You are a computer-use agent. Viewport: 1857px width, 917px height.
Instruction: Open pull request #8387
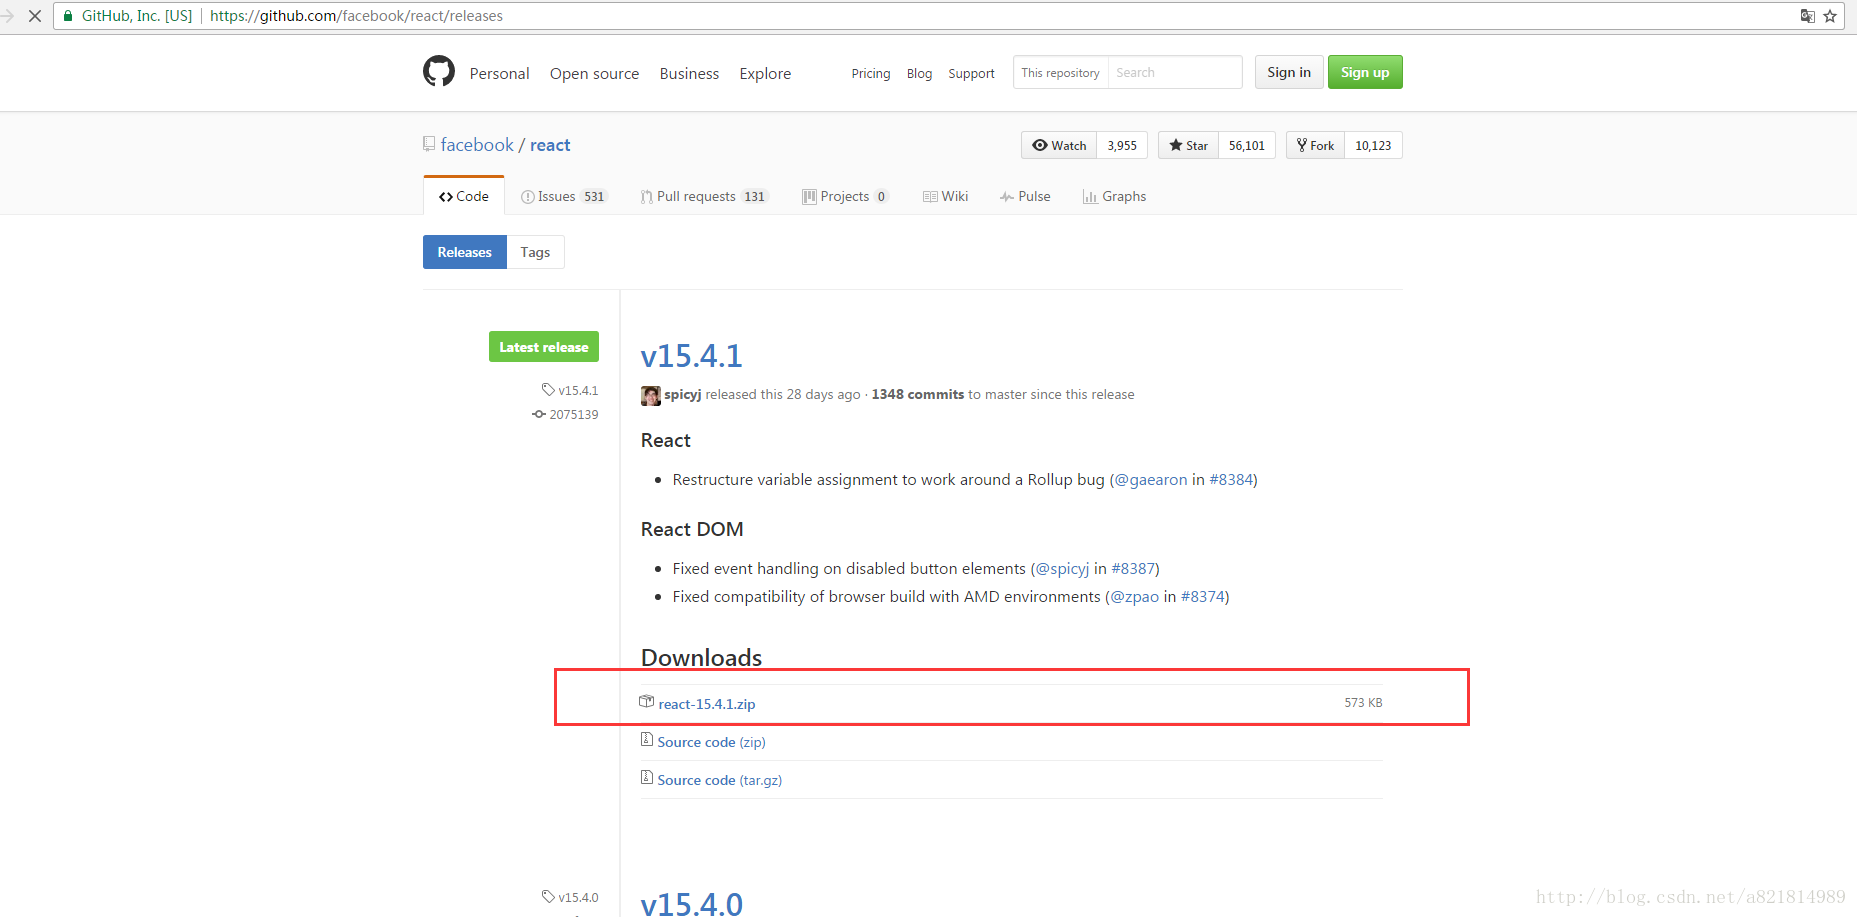coord(1133,568)
